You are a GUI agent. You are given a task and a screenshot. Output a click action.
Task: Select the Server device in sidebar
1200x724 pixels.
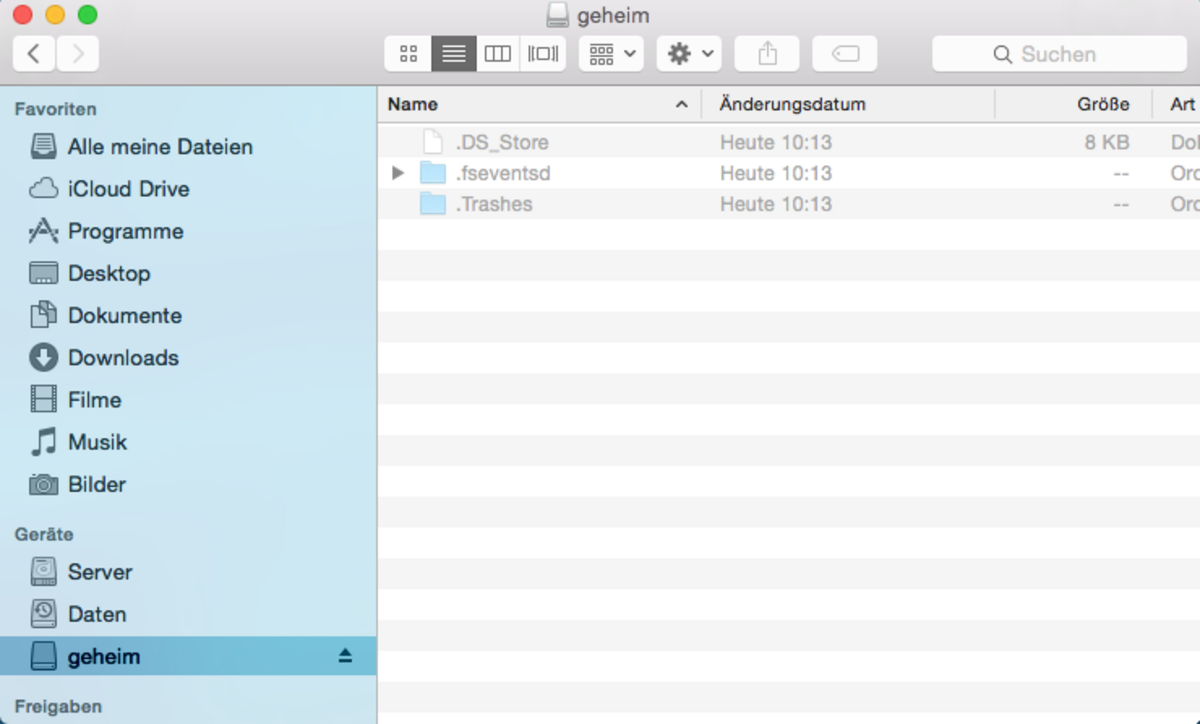click(x=99, y=572)
